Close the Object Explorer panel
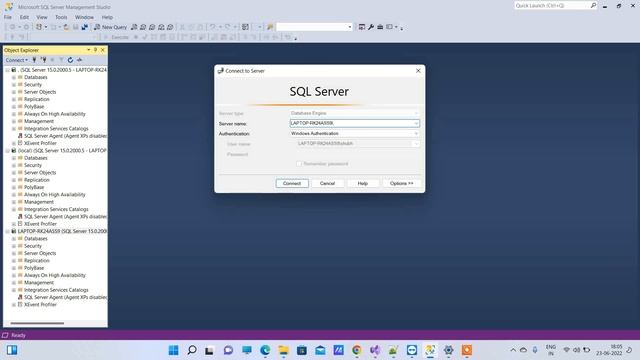 103,50
